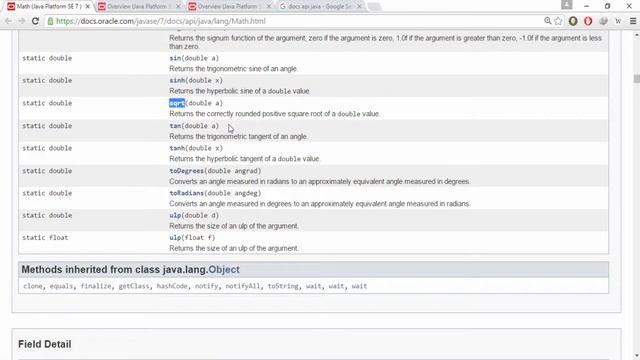The image size is (640, 360).
Task: Click the notifyAll inherited method
Action: tap(242, 286)
